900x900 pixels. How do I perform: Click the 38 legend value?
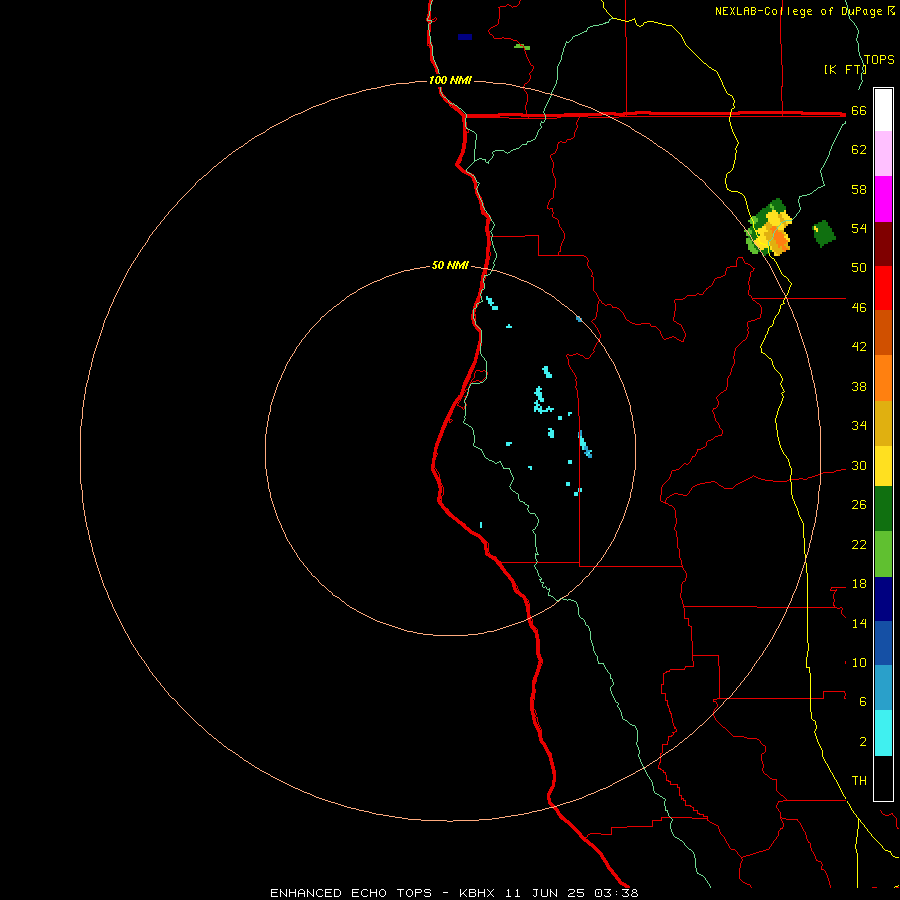pyautogui.click(x=859, y=386)
